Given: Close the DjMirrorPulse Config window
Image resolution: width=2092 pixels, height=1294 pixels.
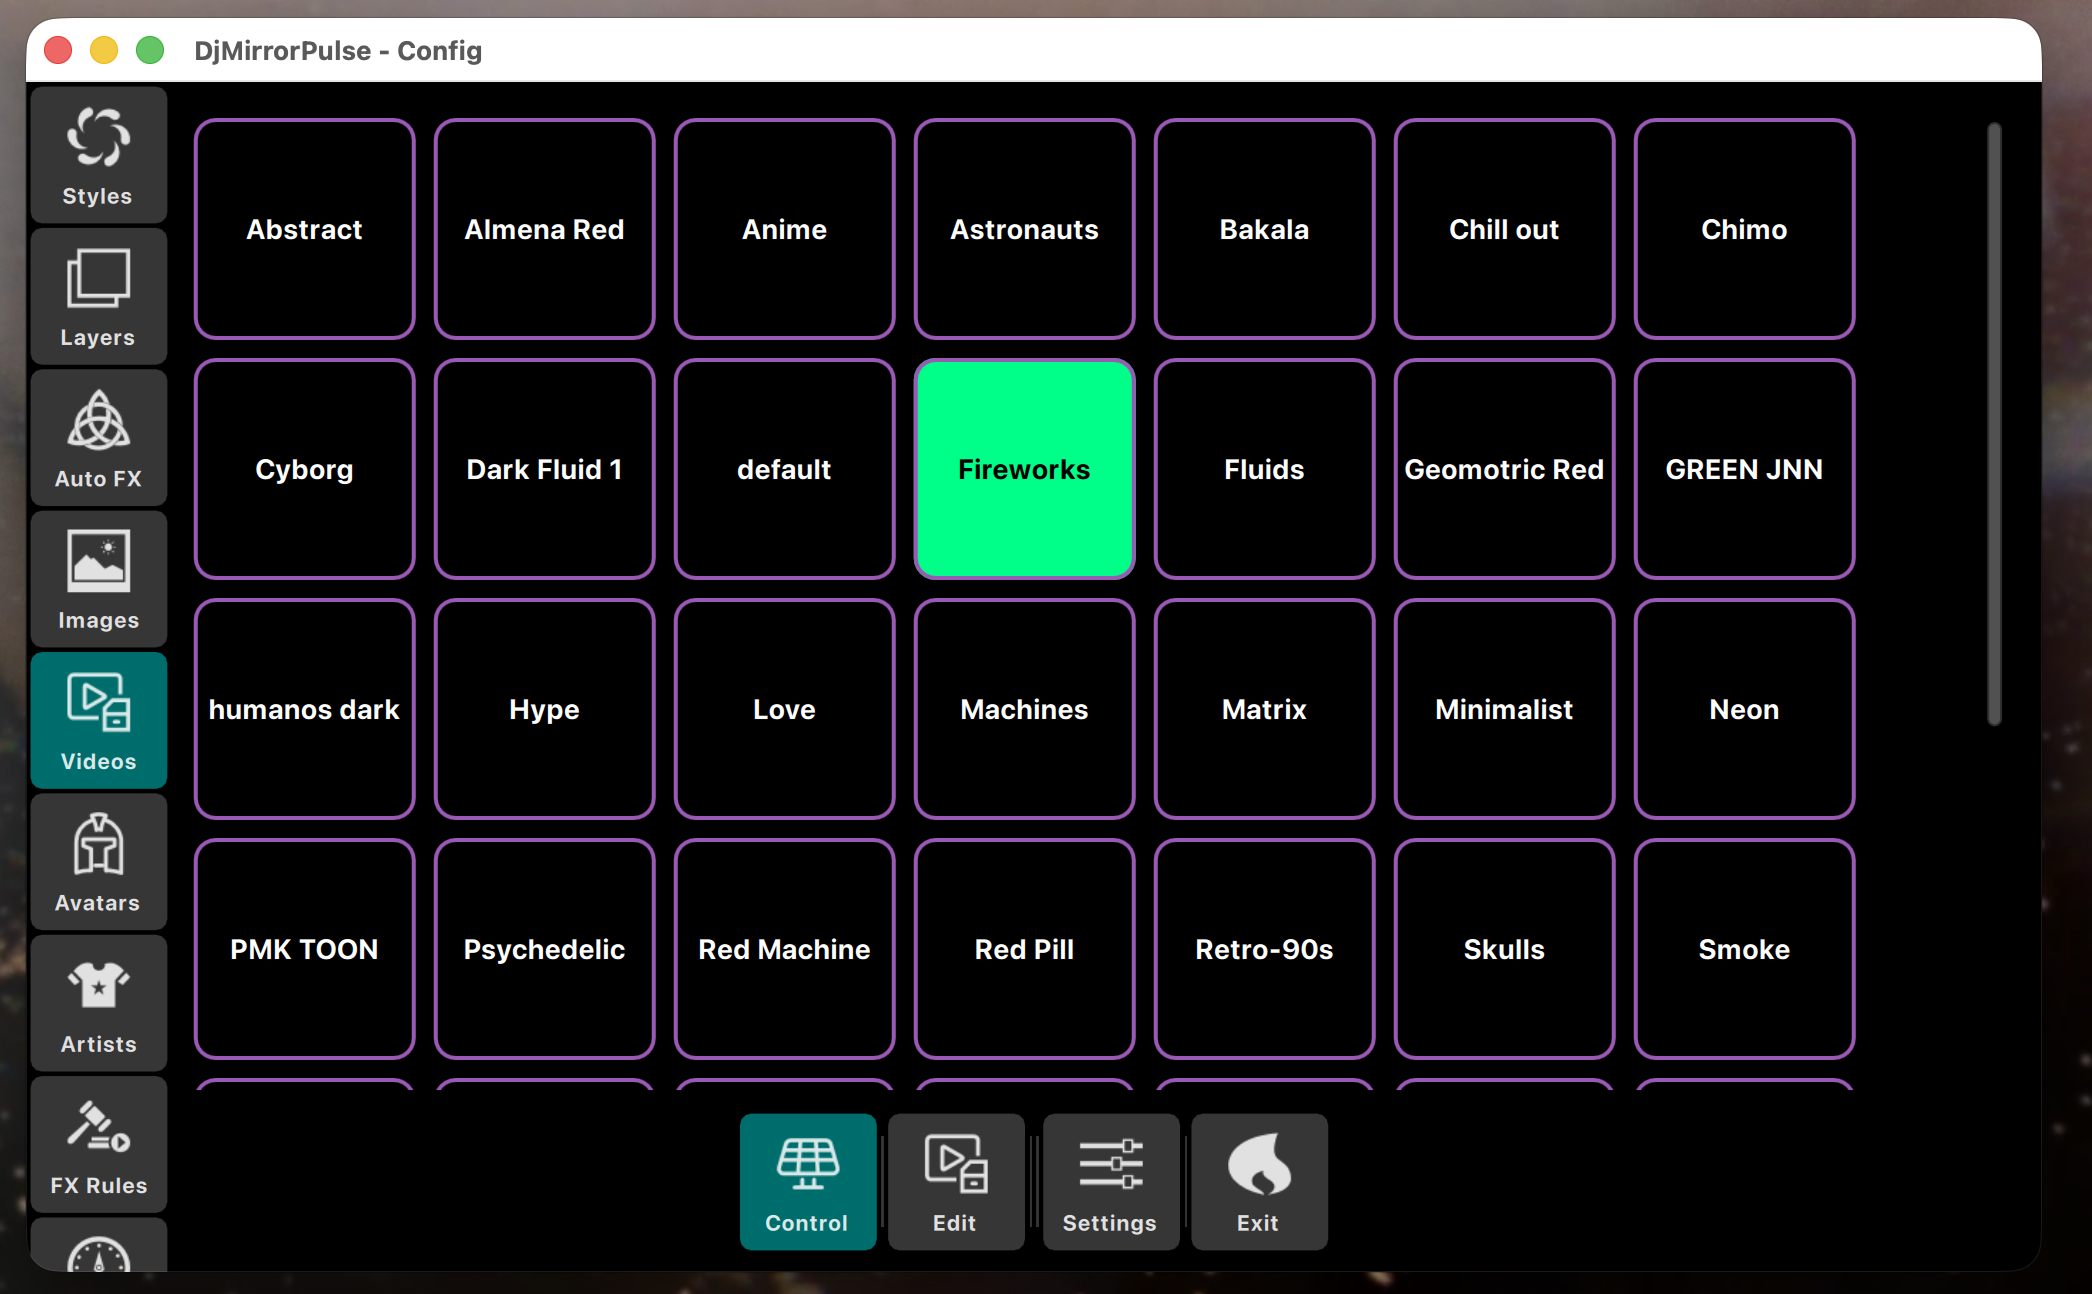Looking at the screenshot, I should tap(58, 50).
